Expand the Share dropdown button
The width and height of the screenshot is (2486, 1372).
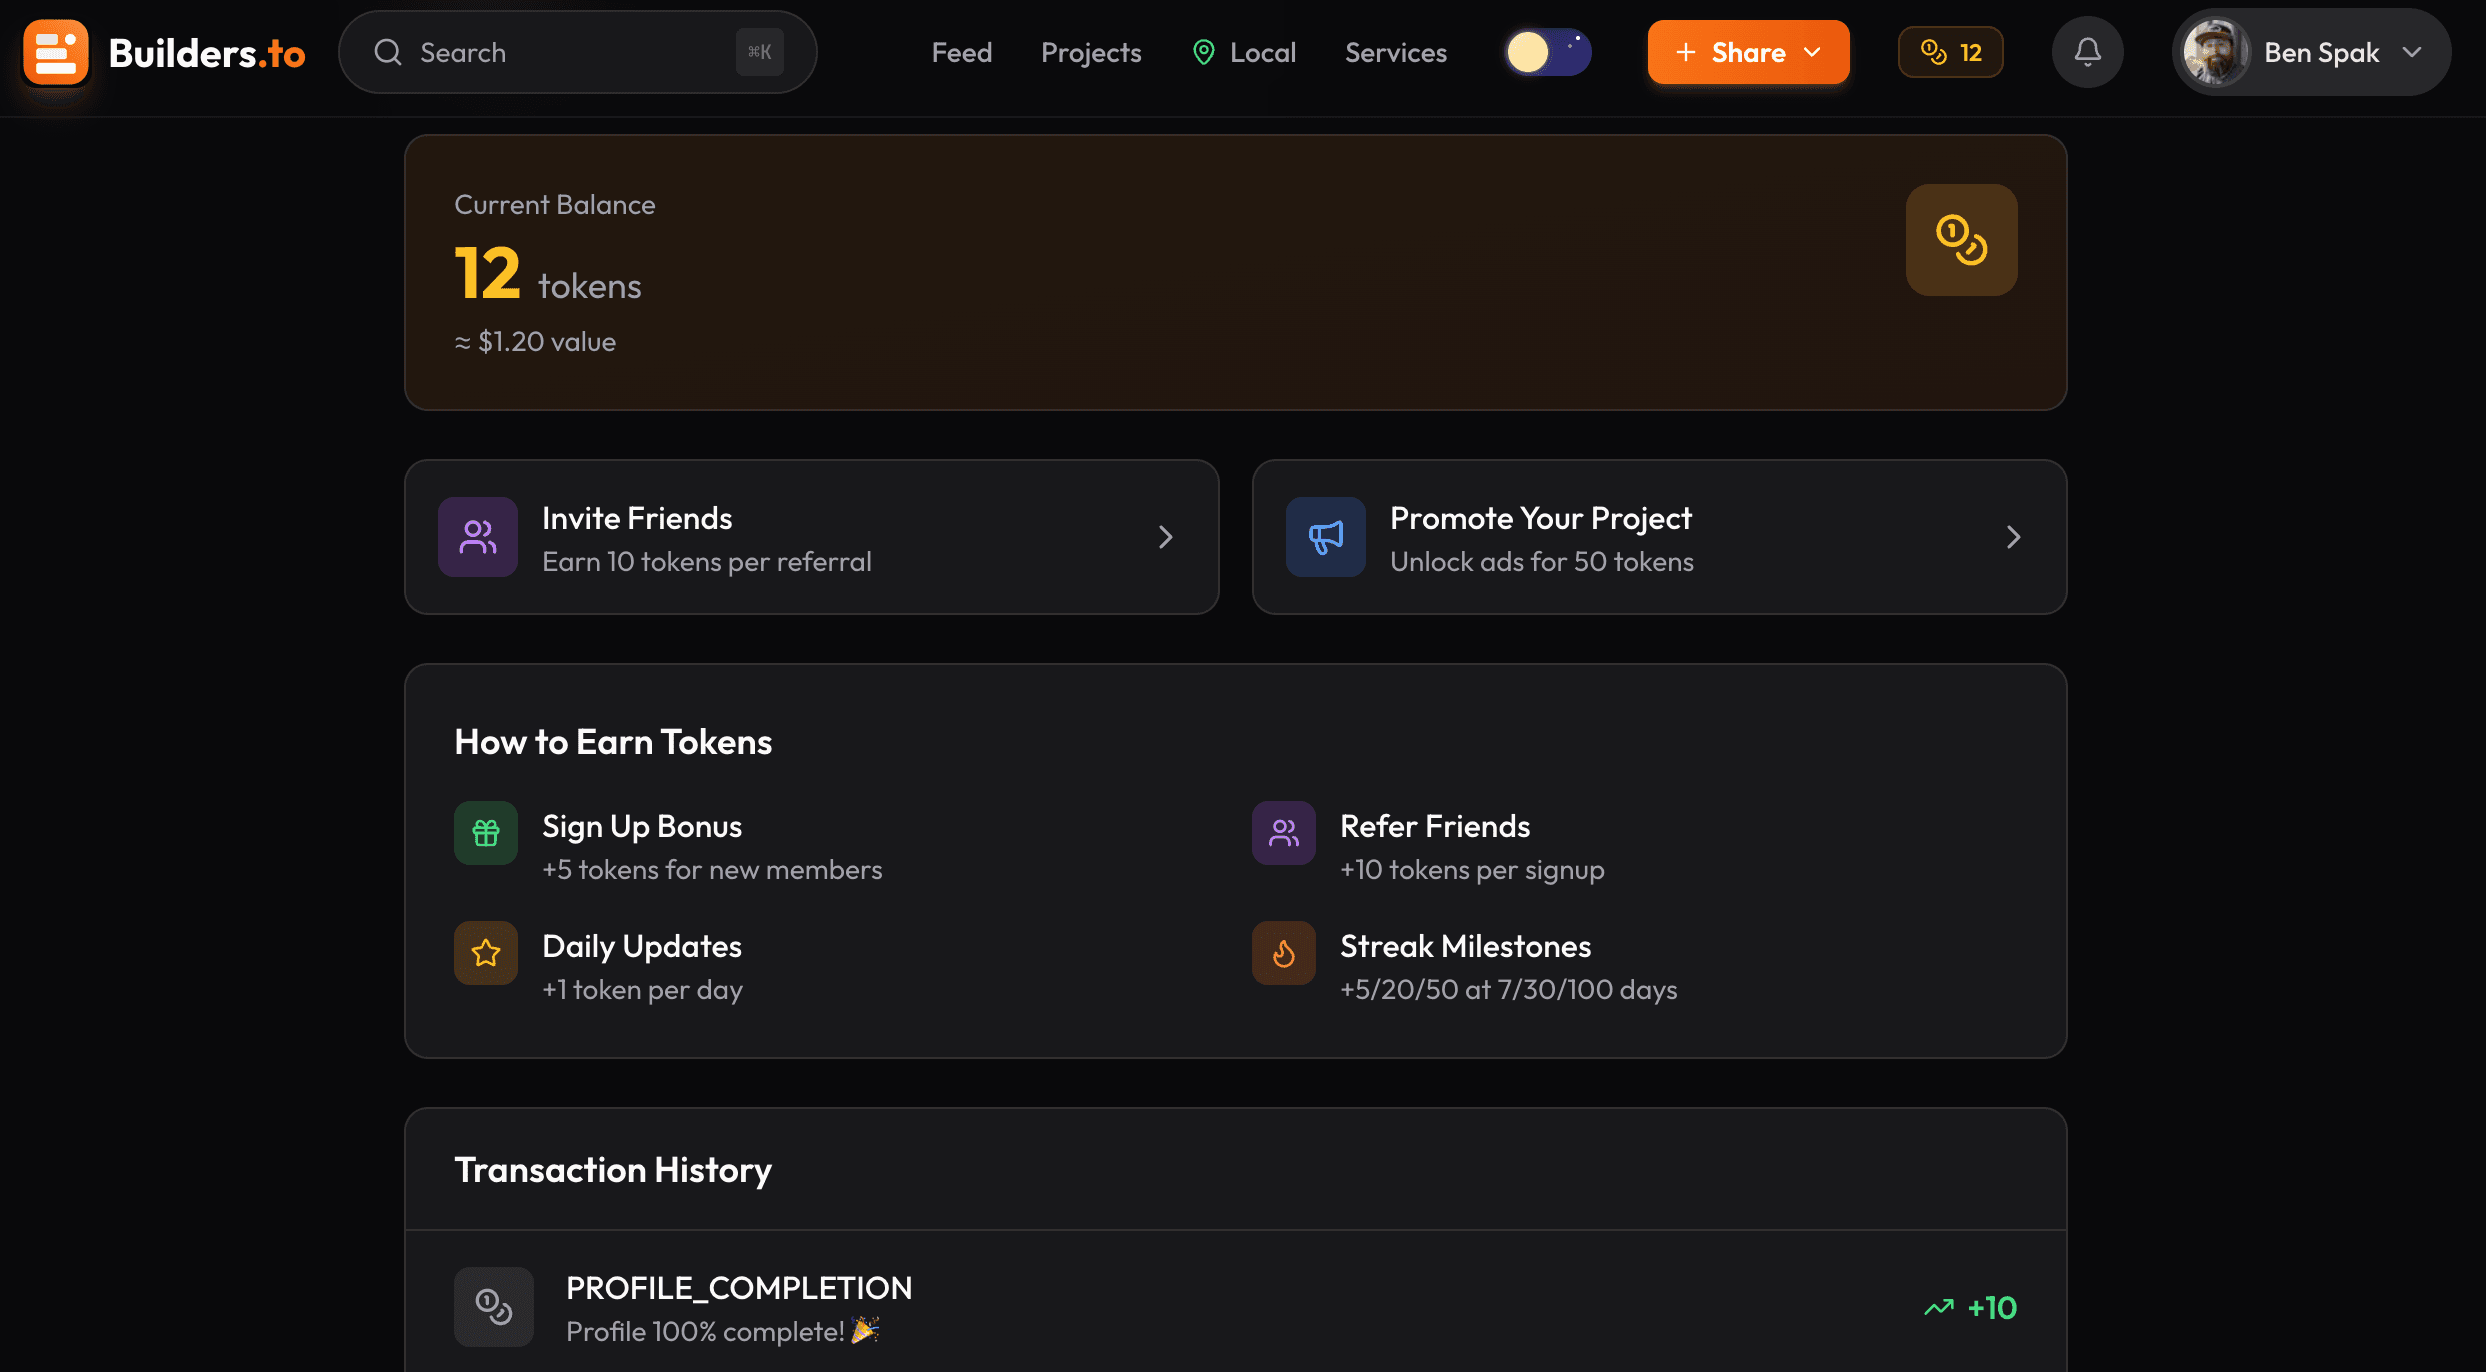tap(1748, 52)
